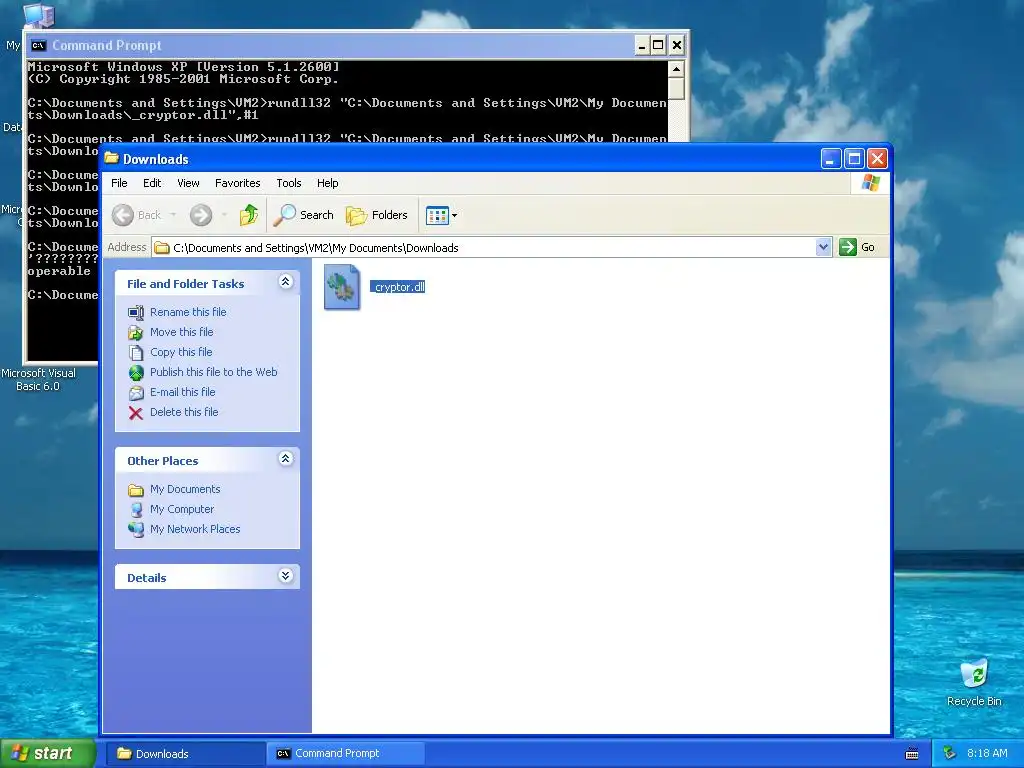Open Forward history dropdown arrow
This screenshot has width=1024, height=768.
224,215
